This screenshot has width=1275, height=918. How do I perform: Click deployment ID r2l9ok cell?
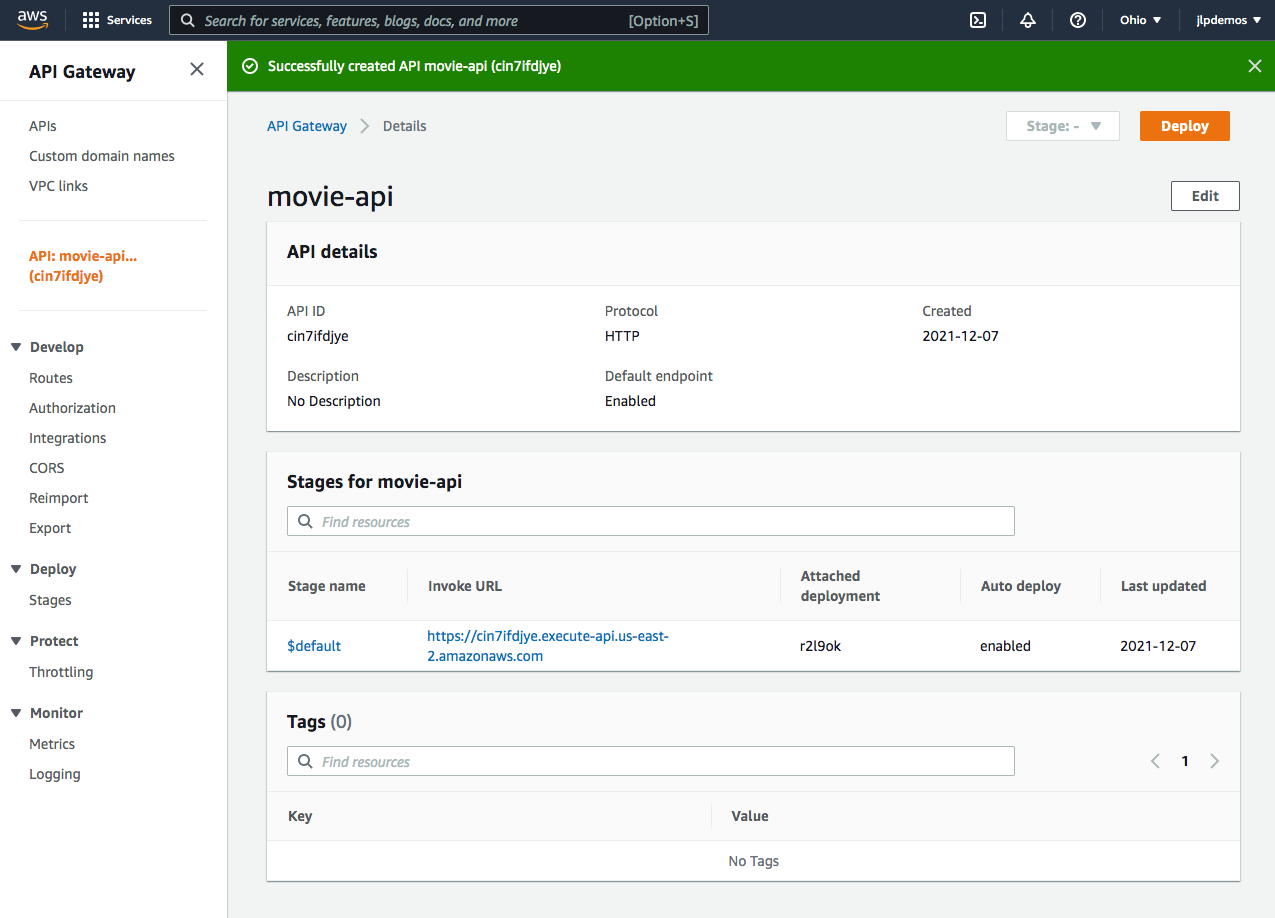point(821,646)
